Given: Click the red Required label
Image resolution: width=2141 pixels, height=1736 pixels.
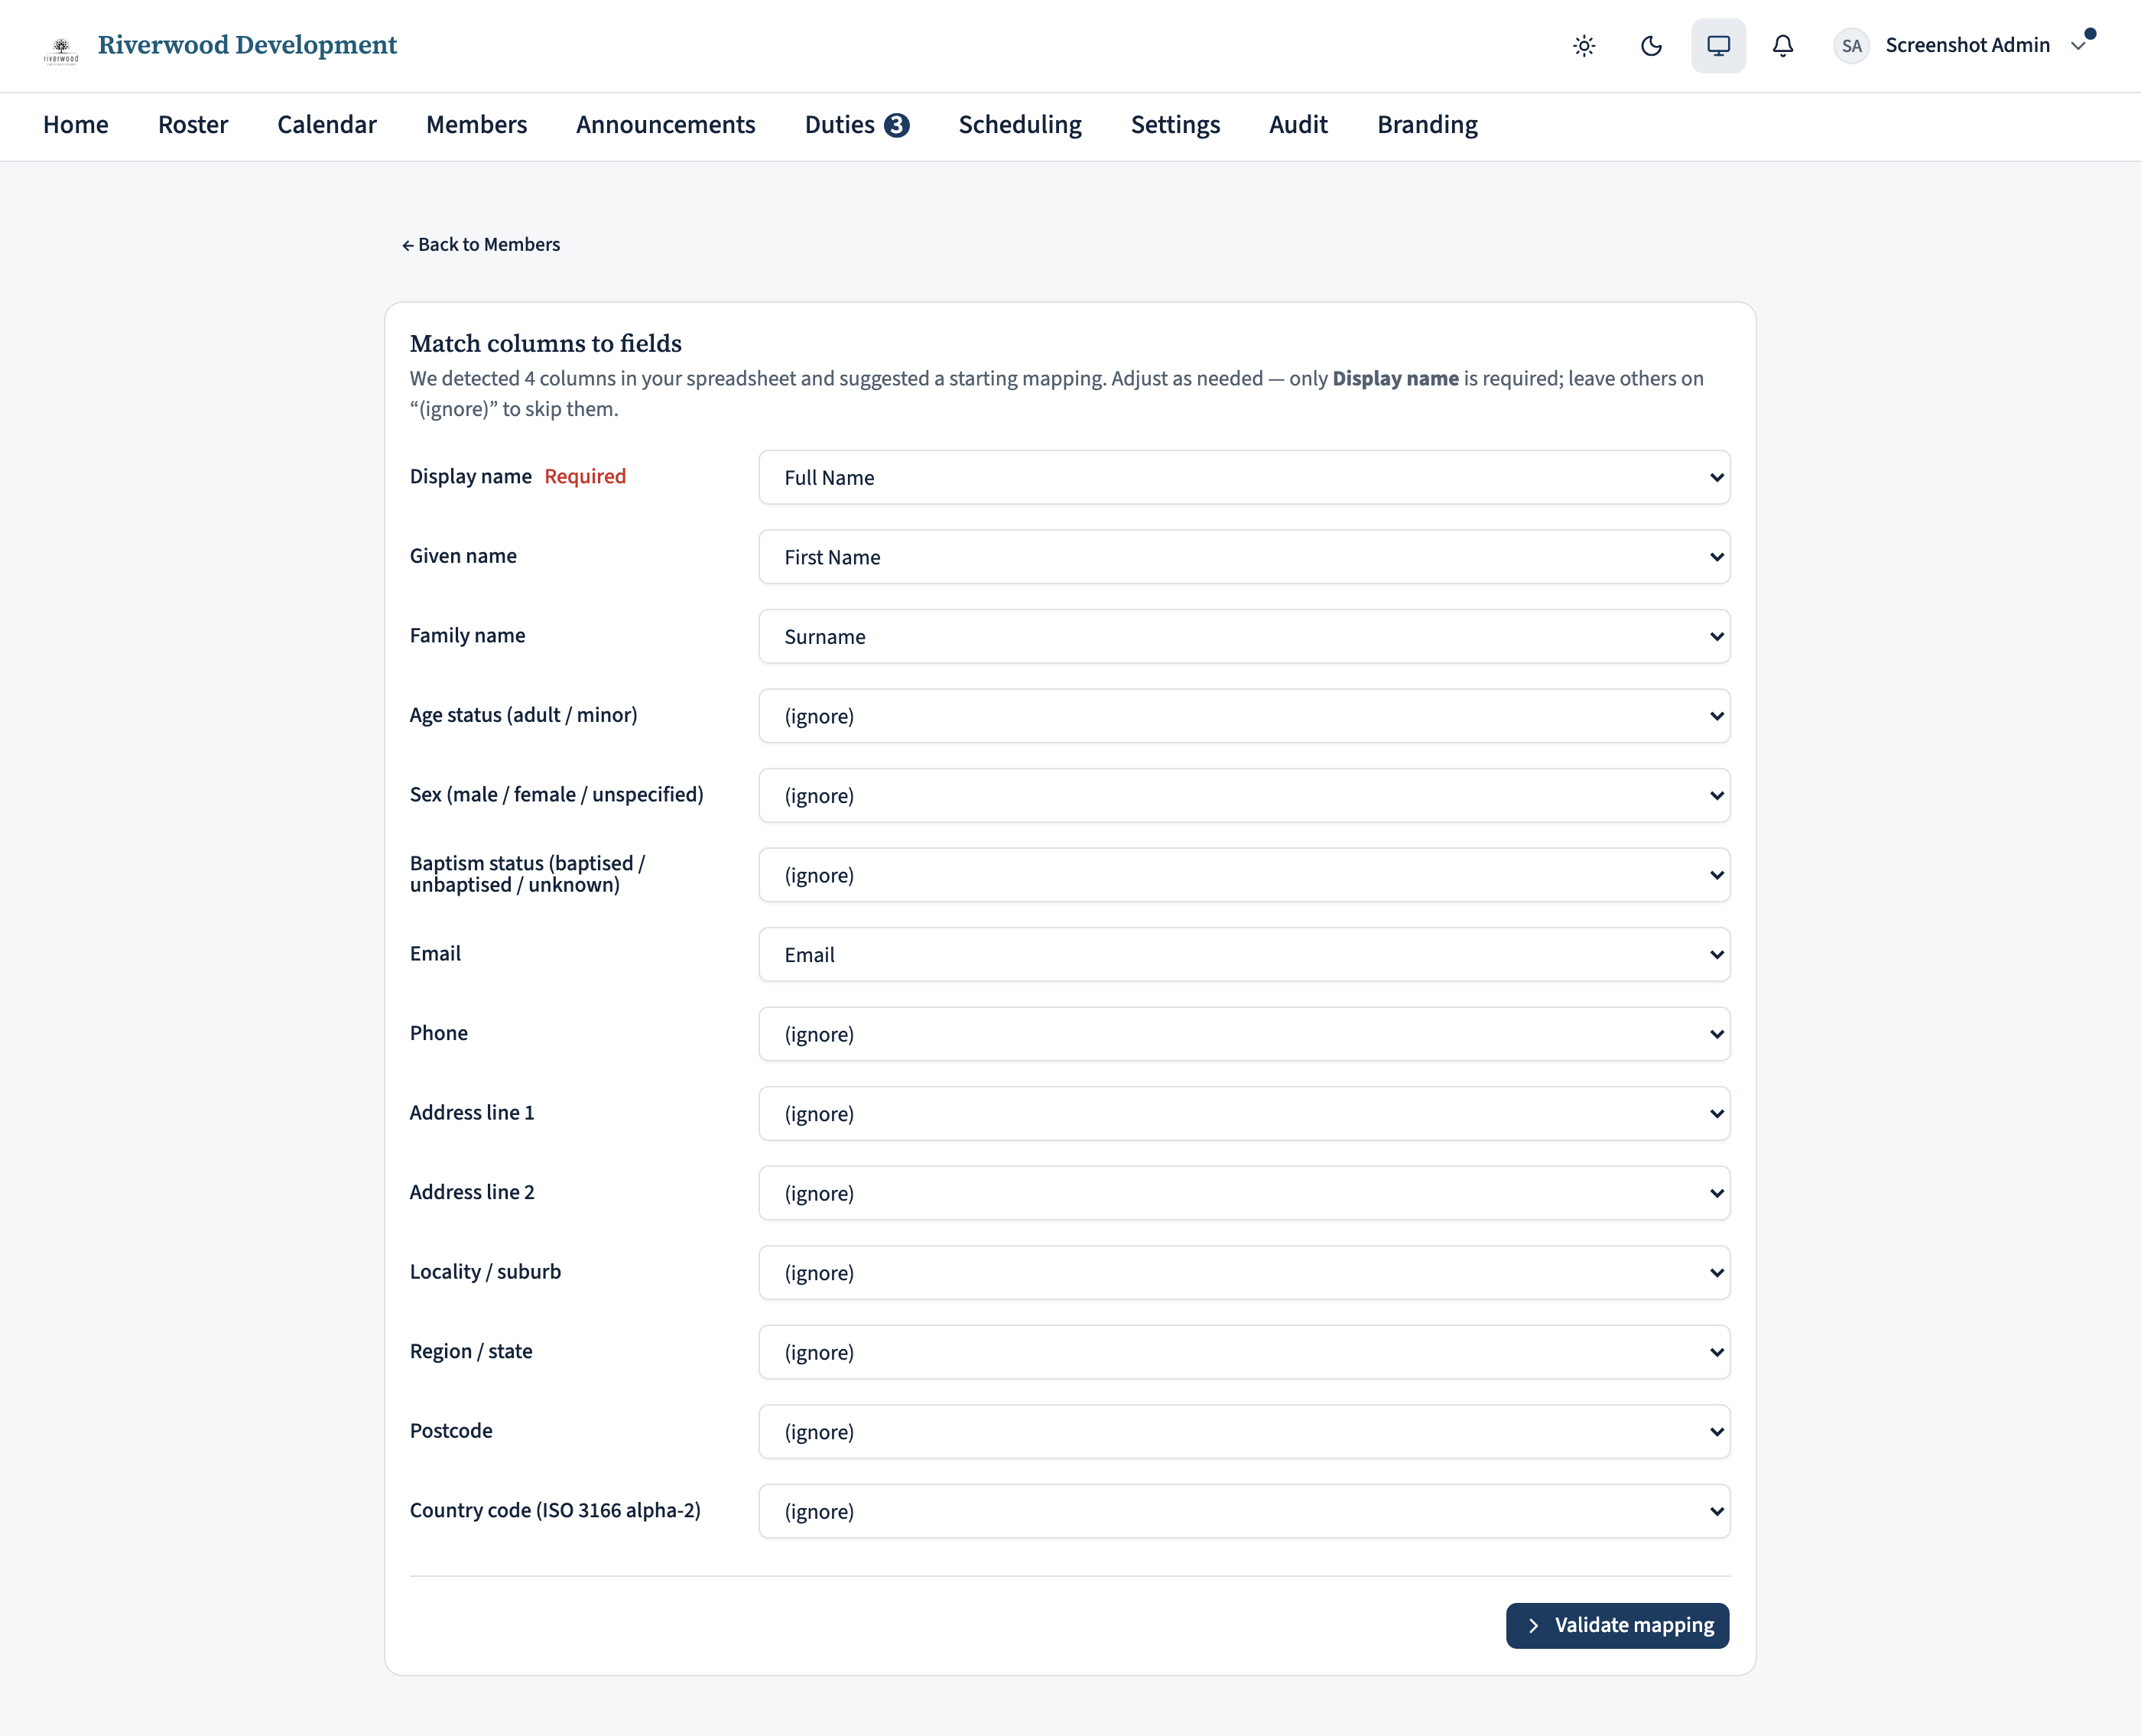Looking at the screenshot, I should (x=585, y=476).
